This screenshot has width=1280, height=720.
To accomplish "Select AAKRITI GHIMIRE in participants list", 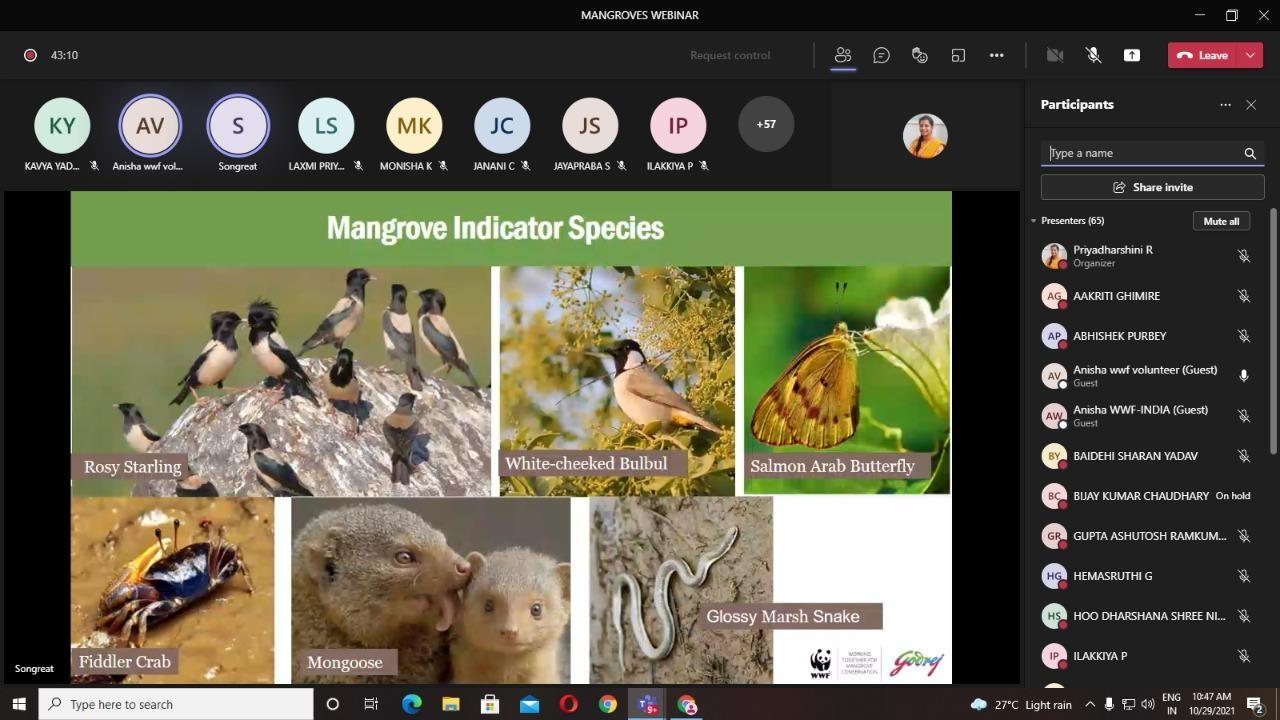I will 1116,296.
